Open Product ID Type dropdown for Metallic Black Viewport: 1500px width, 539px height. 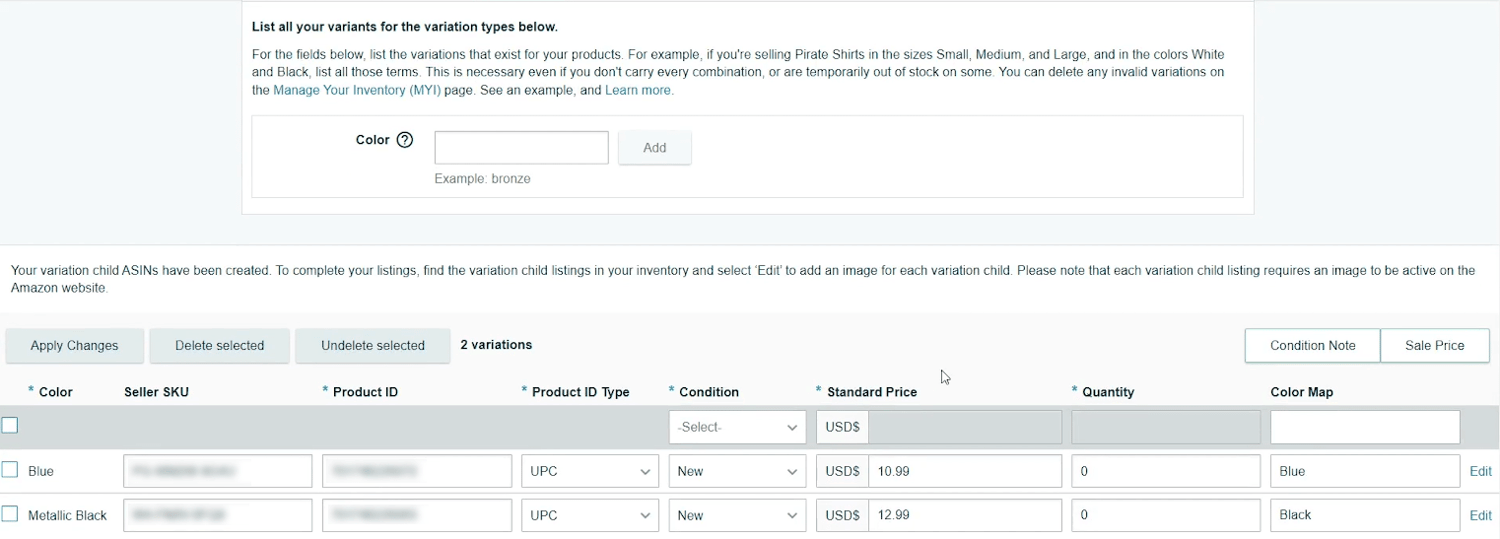tap(590, 515)
